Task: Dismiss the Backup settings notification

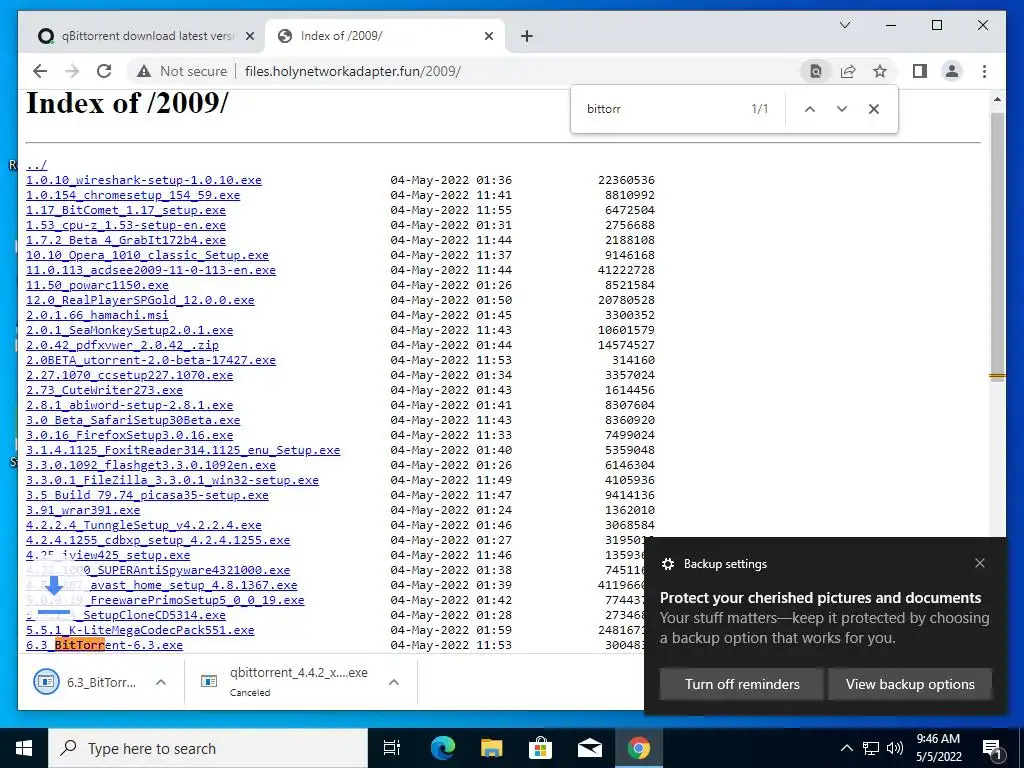Action: pyautogui.click(x=980, y=564)
